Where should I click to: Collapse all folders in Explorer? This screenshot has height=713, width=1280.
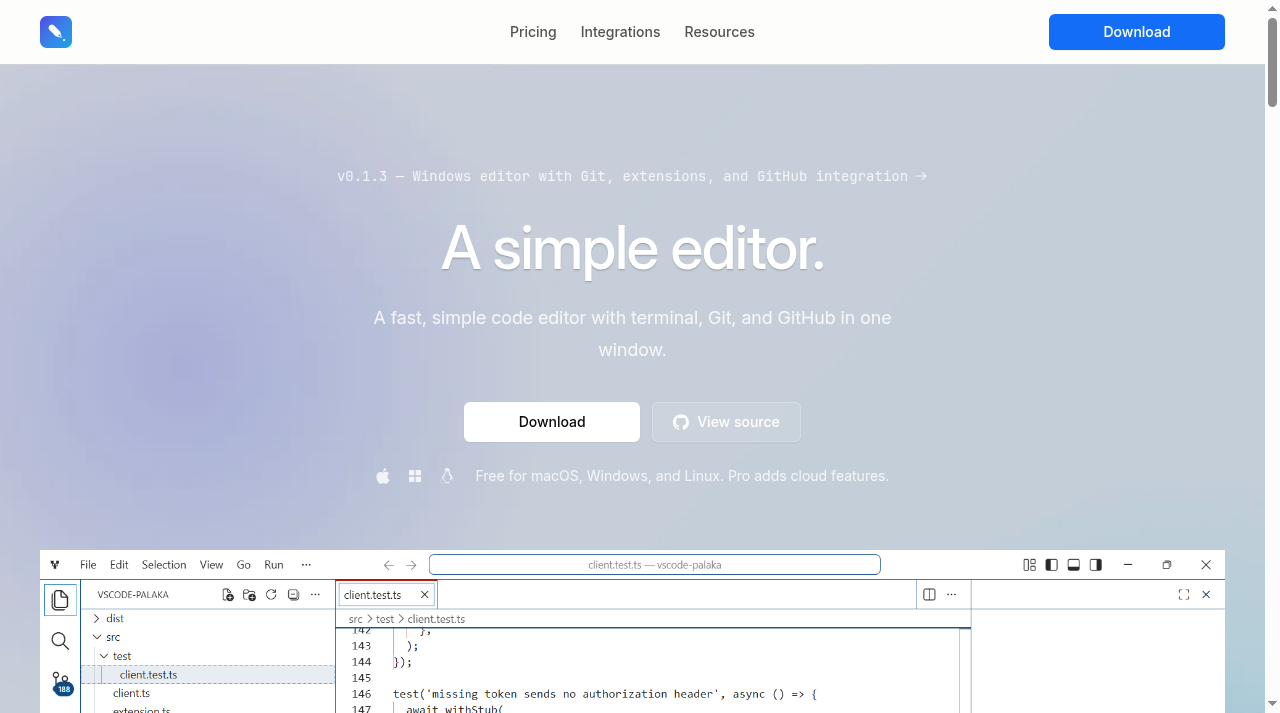click(293, 595)
